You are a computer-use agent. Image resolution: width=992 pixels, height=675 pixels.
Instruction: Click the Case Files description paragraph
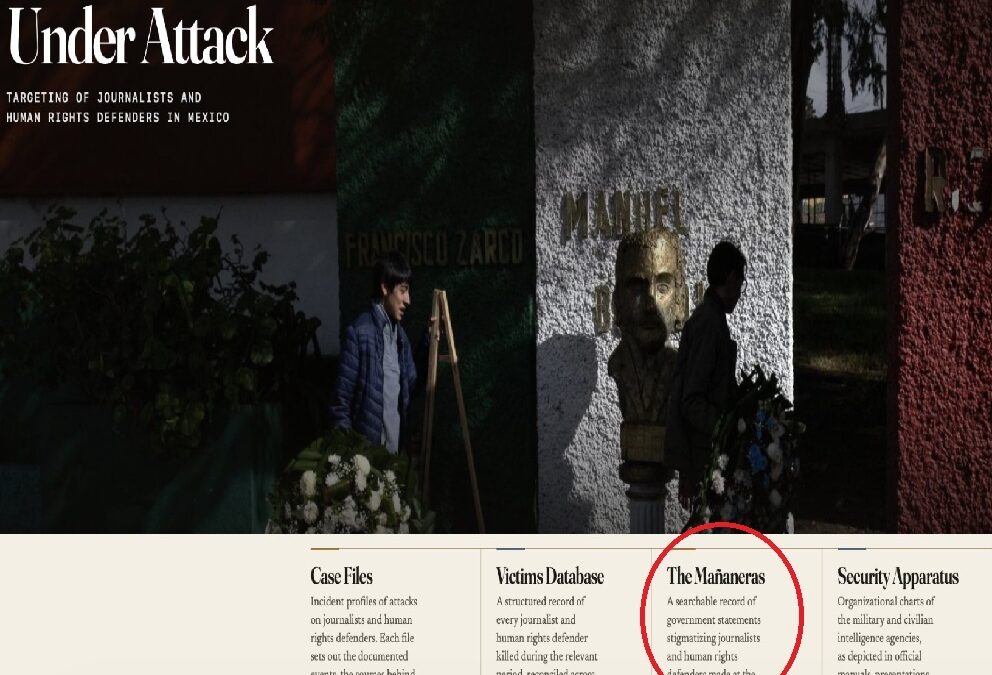coord(364,635)
